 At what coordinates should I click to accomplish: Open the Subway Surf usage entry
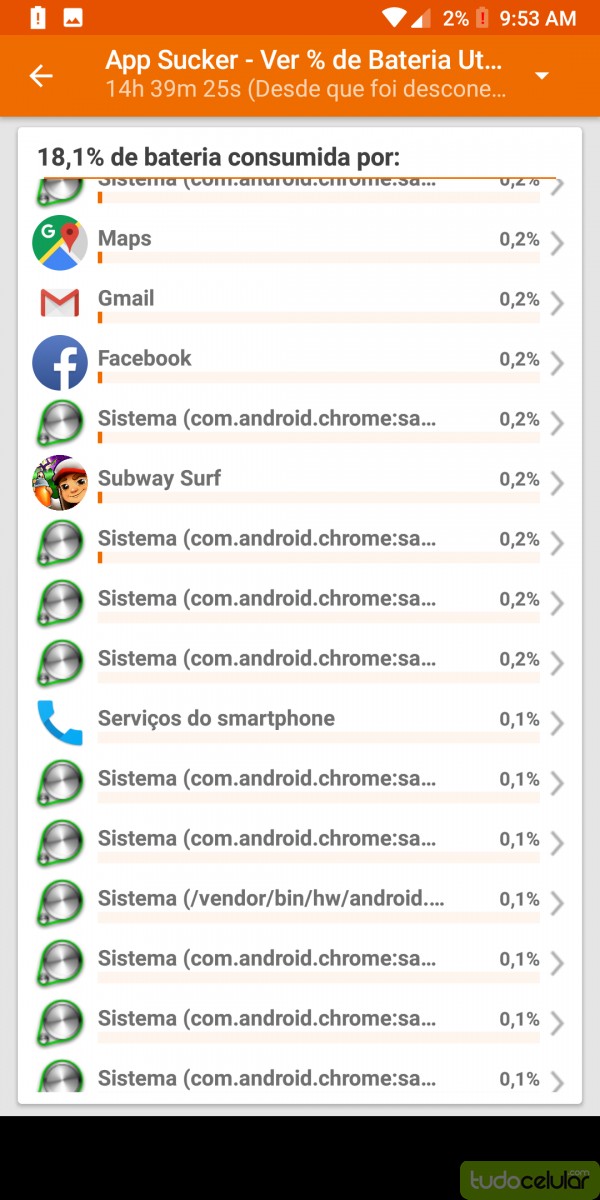coord(300,482)
